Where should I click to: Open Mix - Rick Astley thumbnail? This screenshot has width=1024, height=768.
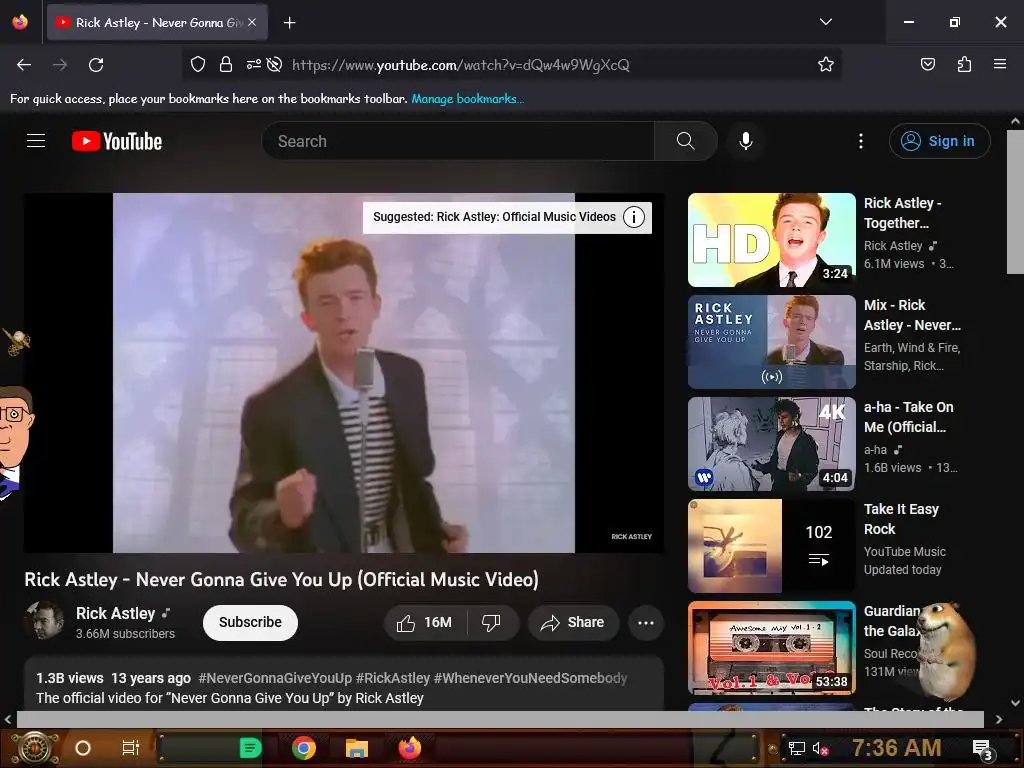click(772, 342)
